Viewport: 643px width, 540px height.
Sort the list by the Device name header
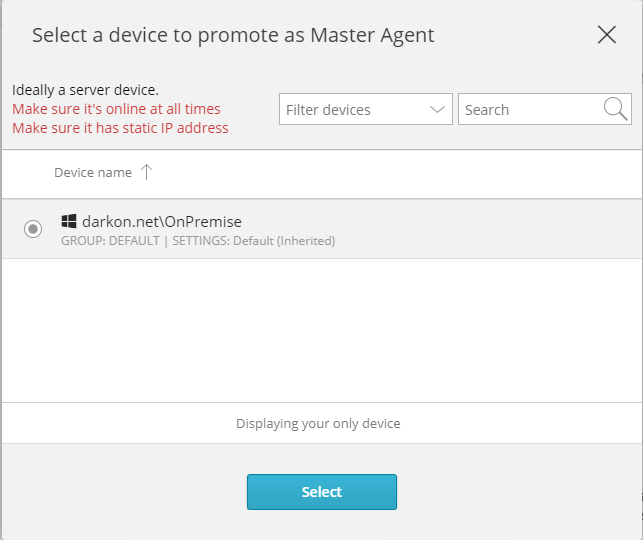coord(93,173)
